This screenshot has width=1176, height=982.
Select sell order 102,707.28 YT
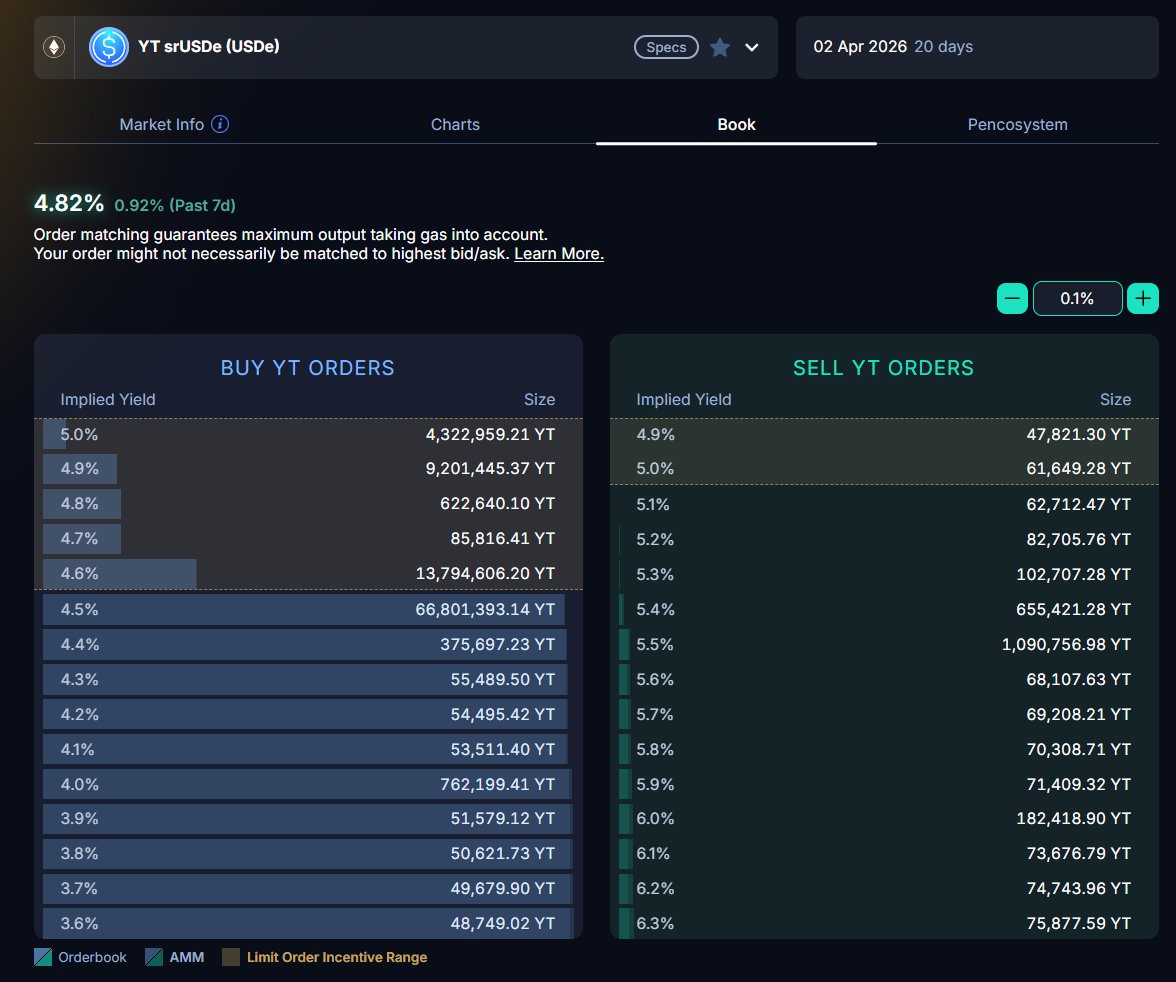pyautogui.click(x=884, y=575)
